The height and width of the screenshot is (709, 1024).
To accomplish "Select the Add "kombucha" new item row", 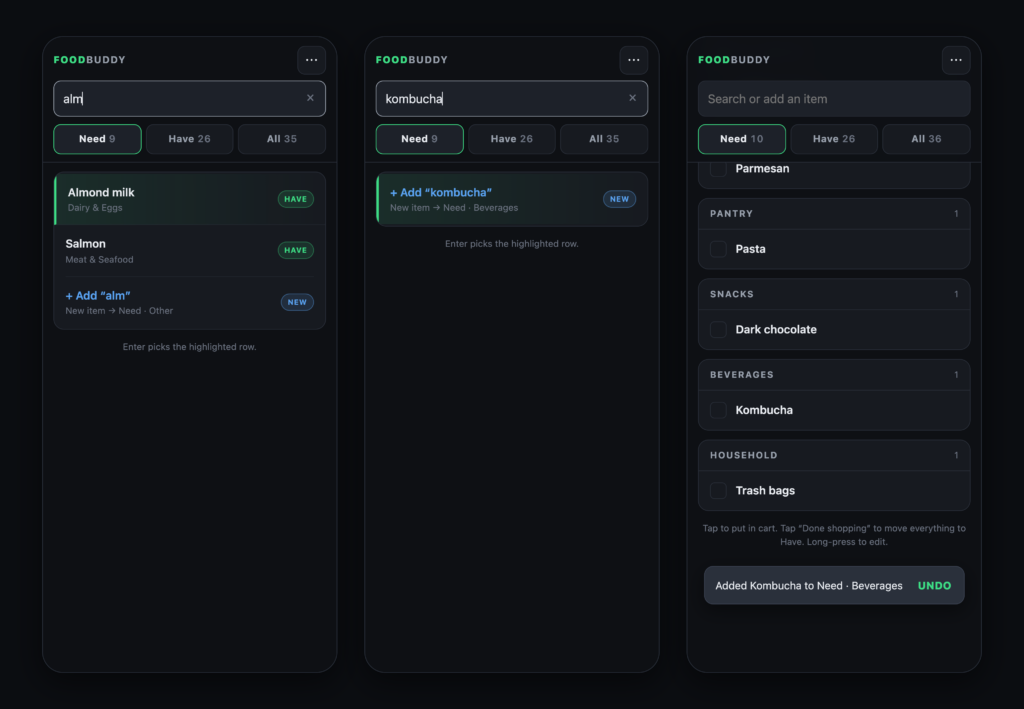I will (512, 199).
